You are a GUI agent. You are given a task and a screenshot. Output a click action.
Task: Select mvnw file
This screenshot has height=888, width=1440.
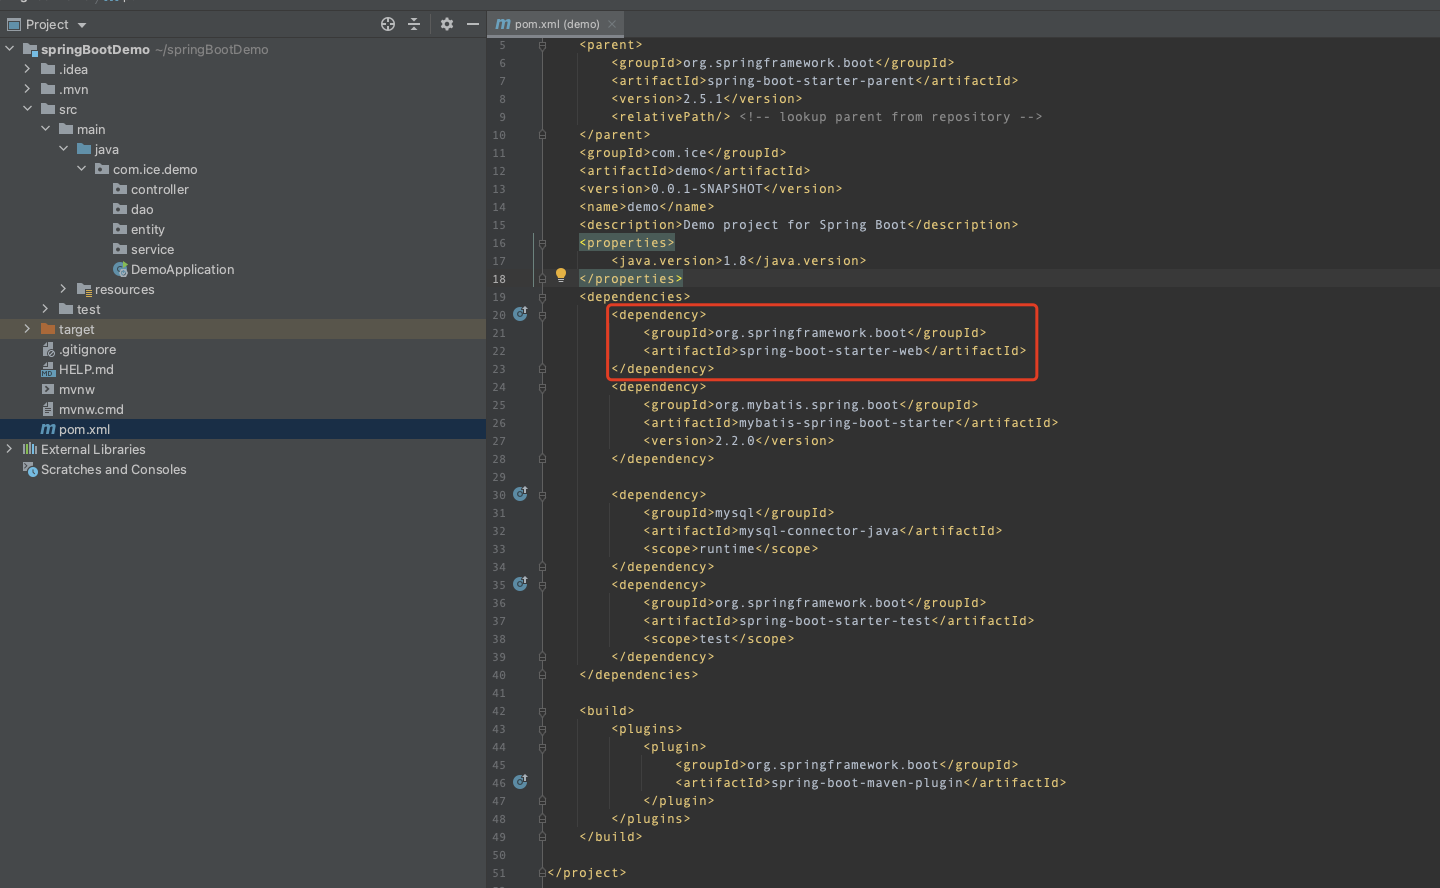(77, 389)
